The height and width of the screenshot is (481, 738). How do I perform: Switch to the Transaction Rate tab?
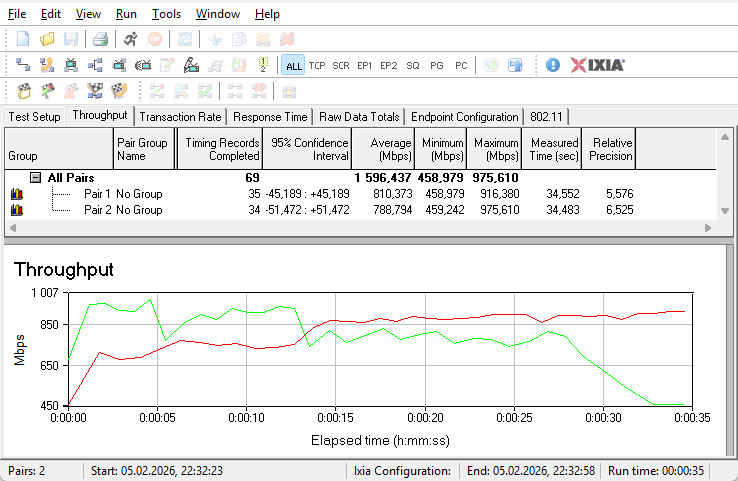coord(180,117)
